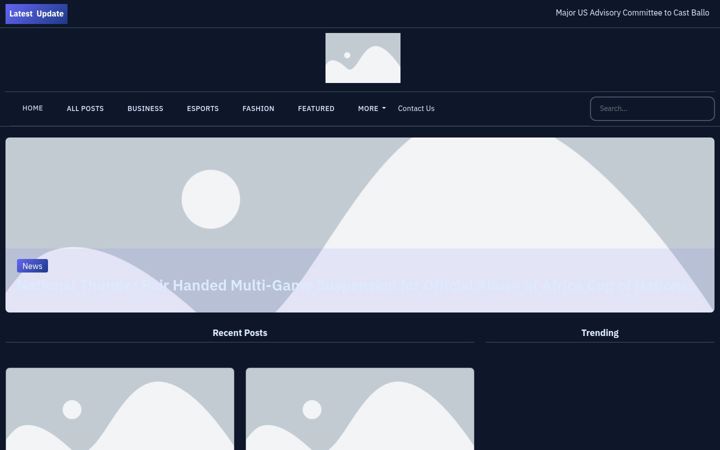This screenshot has height=450, width=720.
Task: Expand the MORE dropdown menu
Action: pos(371,108)
